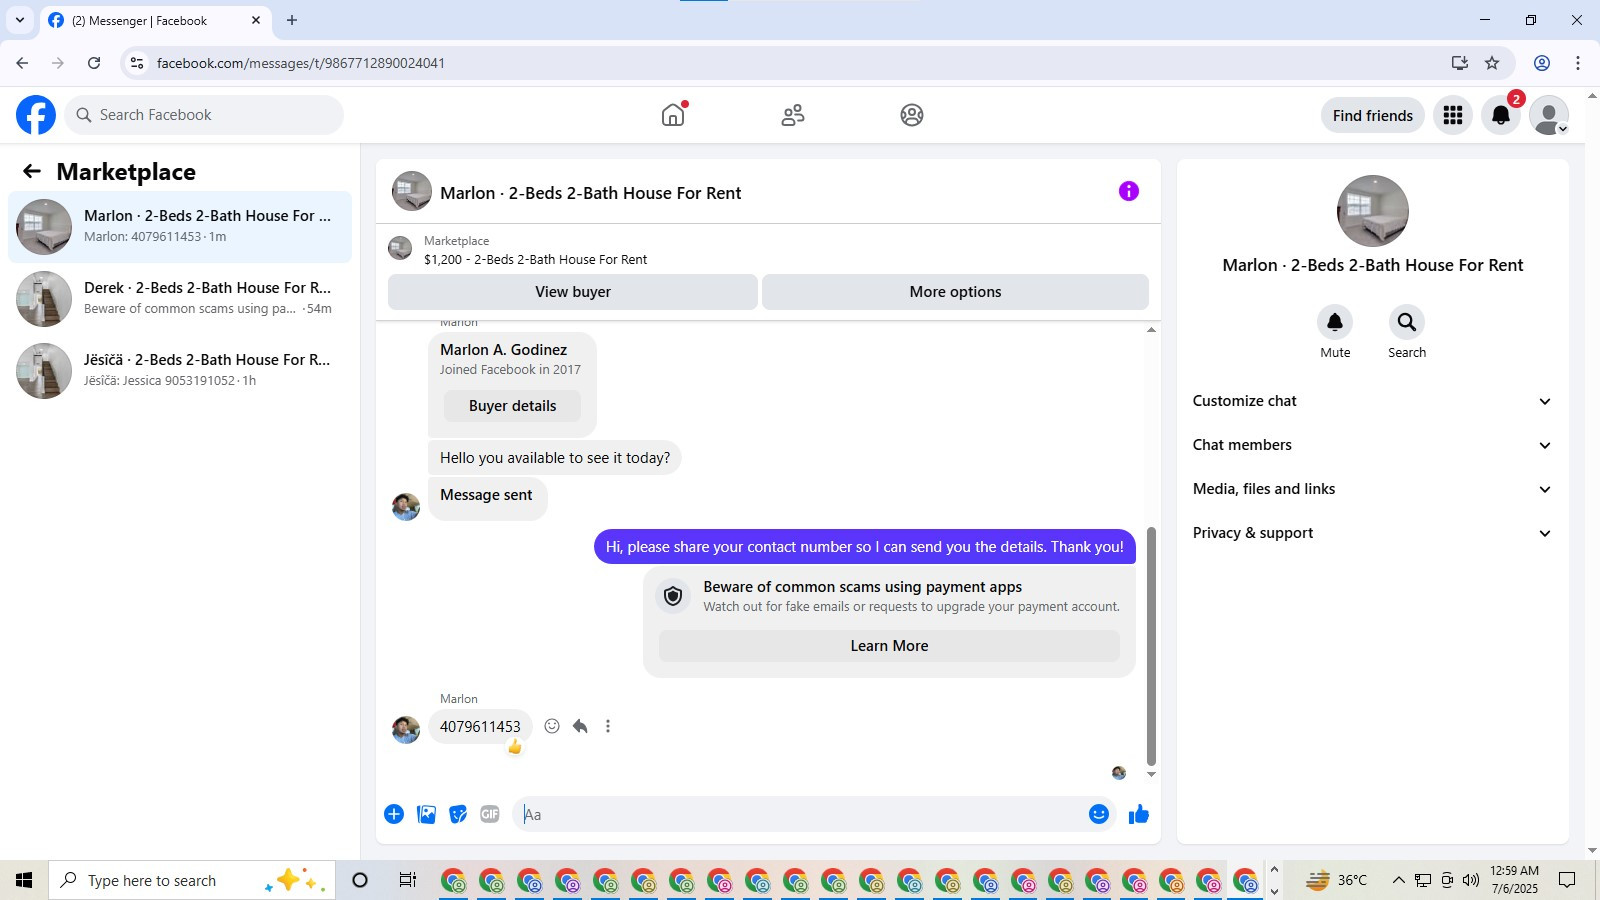The height and width of the screenshot is (900, 1600).
Task: Open the Windows notification center icon
Action: 1567,880
